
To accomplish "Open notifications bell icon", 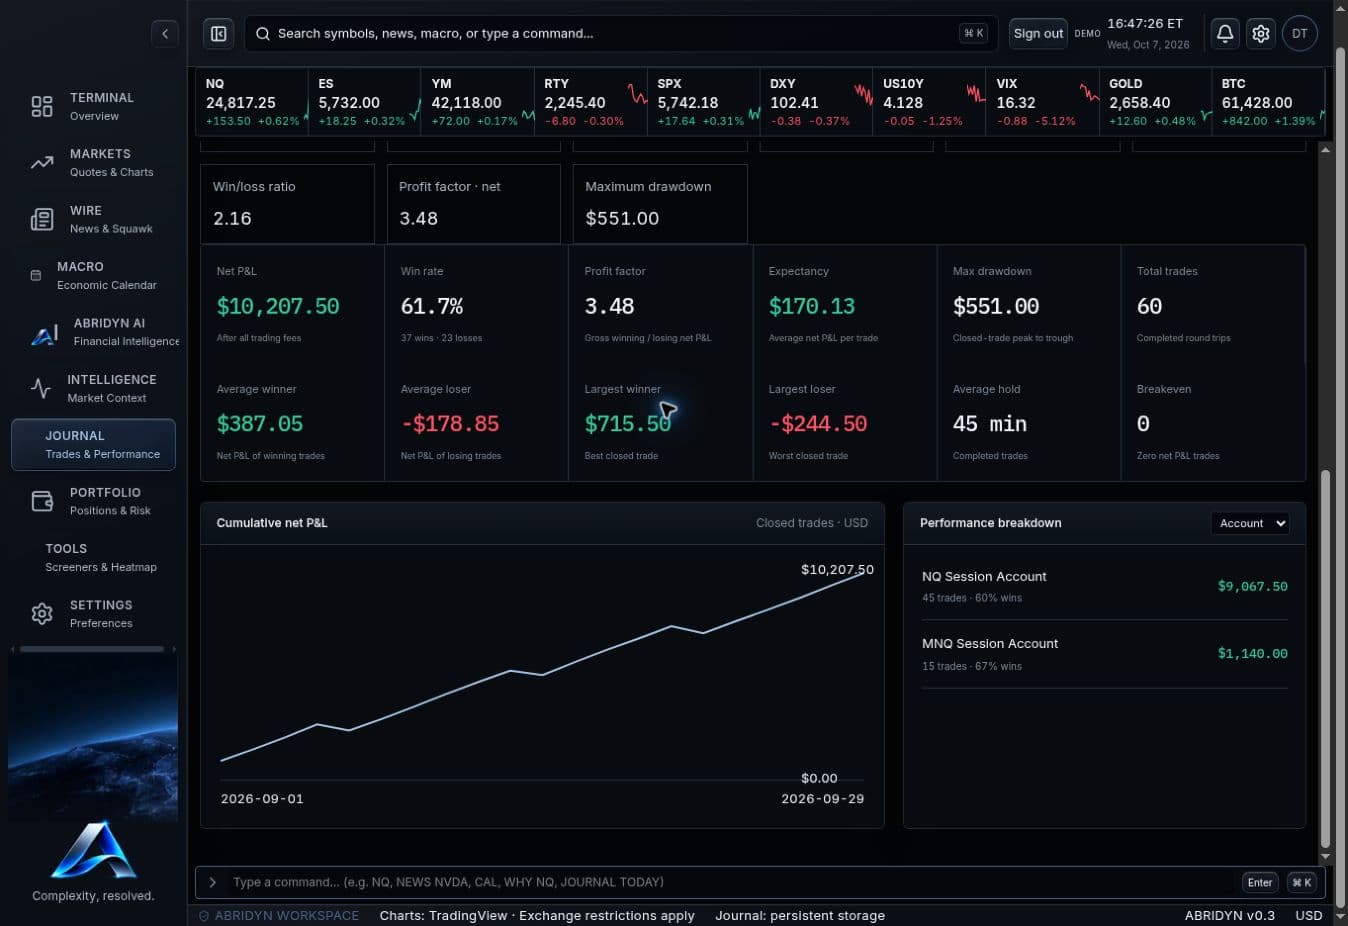I will [1225, 33].
